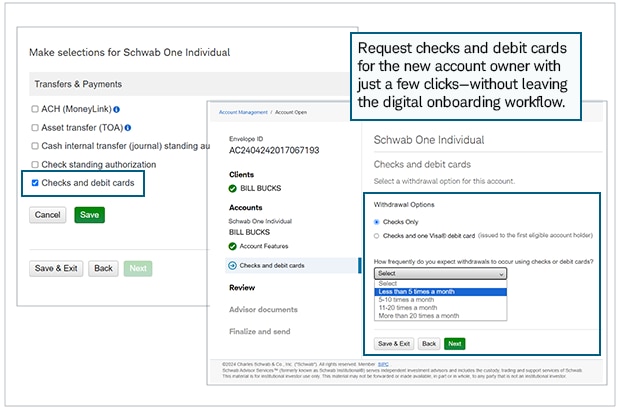This screenshot has height=410, width=620.
Task: Tick Cash internal transfer (journal) checkbox
Action: tap(35, 146)
